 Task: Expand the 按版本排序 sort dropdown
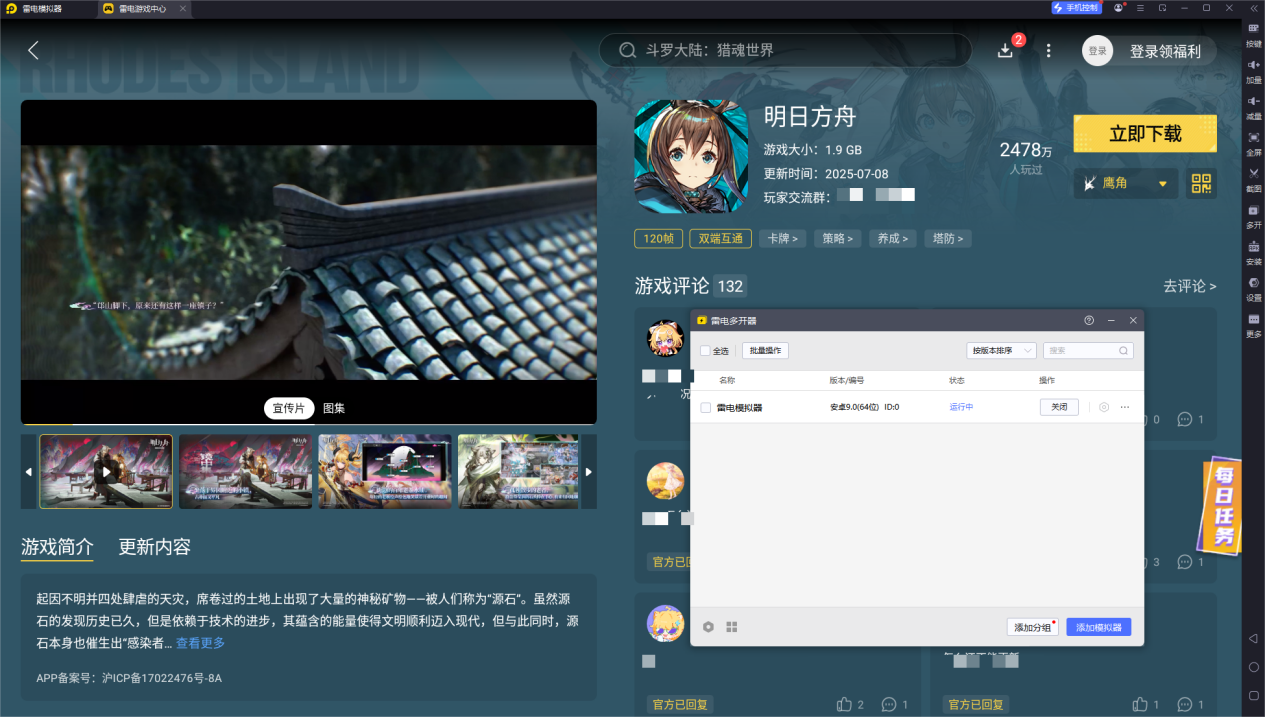point(1000,351)
